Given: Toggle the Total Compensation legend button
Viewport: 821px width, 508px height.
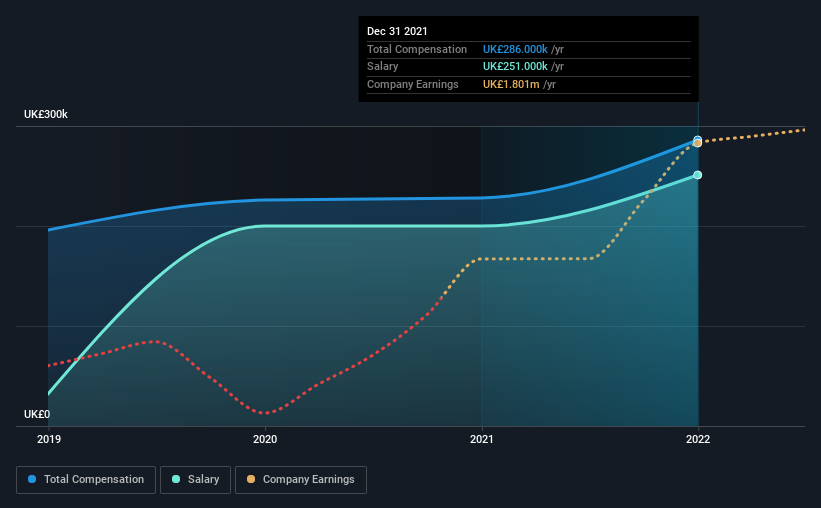Looking at the screenshot, I should (86, 480).
